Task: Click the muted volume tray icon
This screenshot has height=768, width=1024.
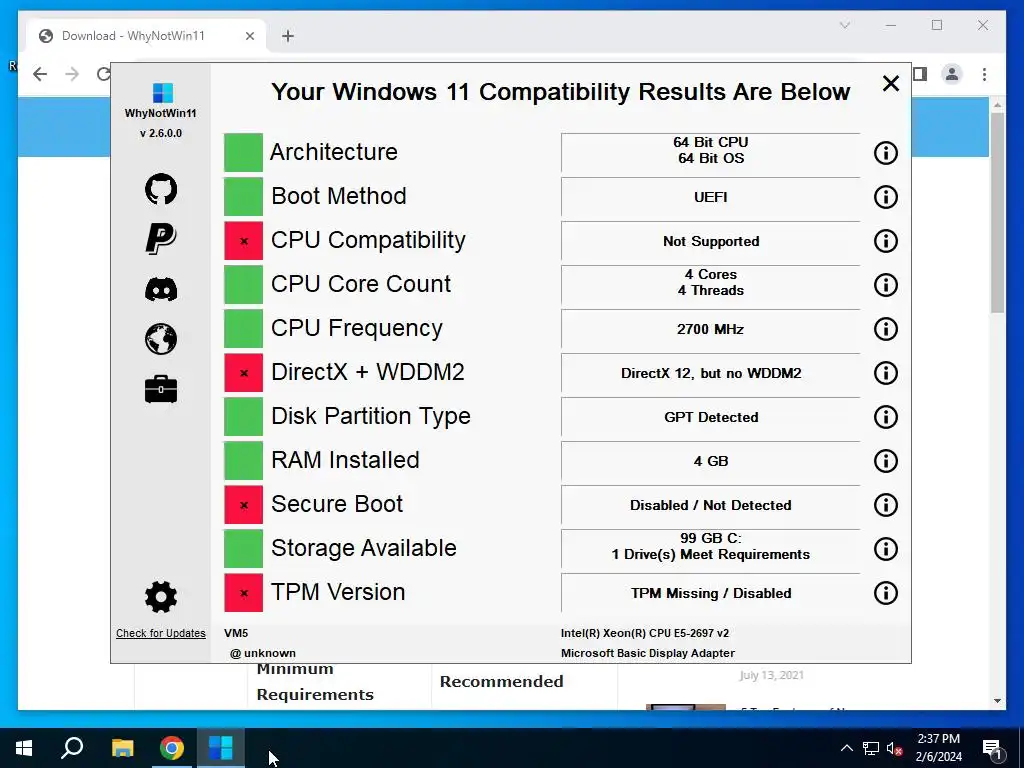Action: pyautogui.click(x=895, y=748)
